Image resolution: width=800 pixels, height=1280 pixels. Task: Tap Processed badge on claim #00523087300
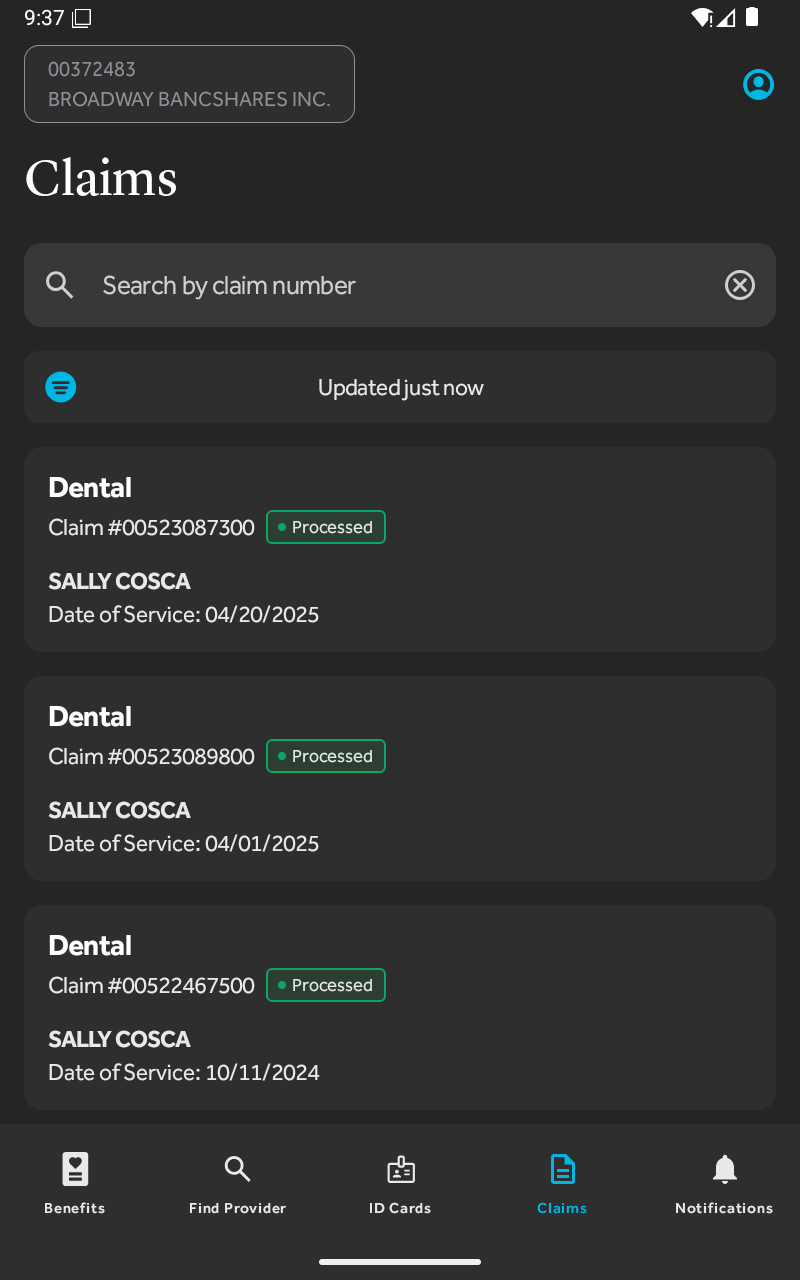325,527
